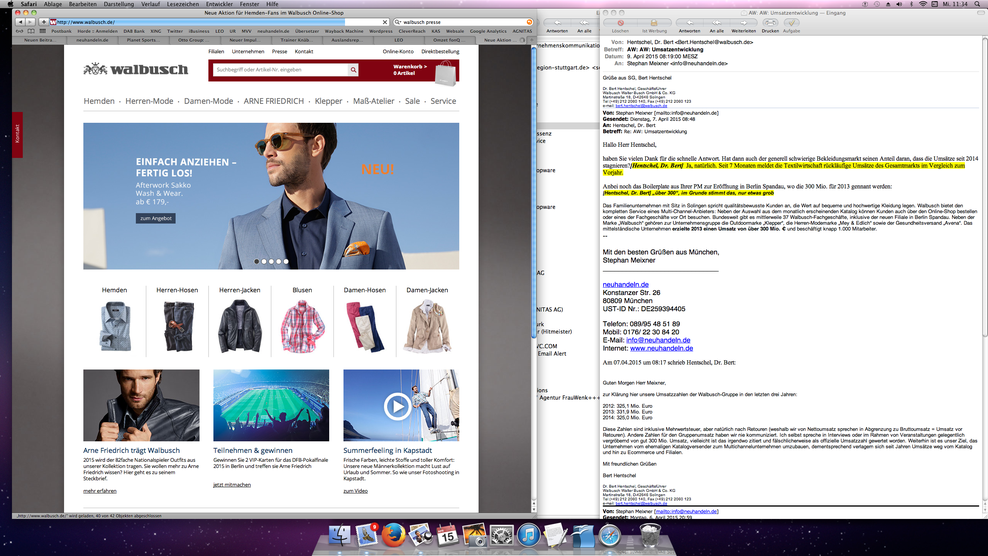The width and height of the screenshot is (988, 556).
Task: Click the Löschen toolbar icon in Mail
Action: point(620,23)
